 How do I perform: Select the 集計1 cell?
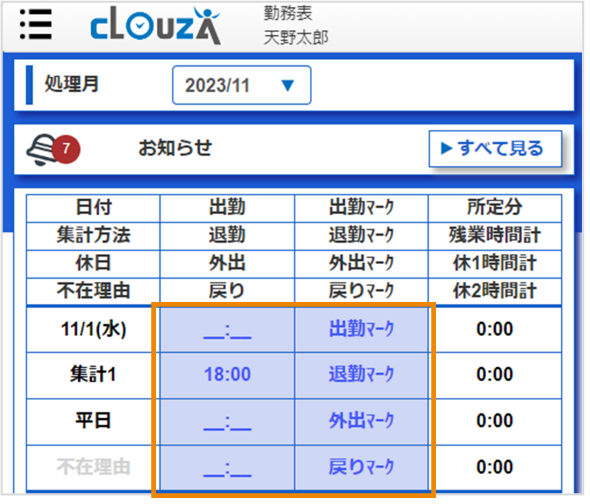[x=93, y=375]
